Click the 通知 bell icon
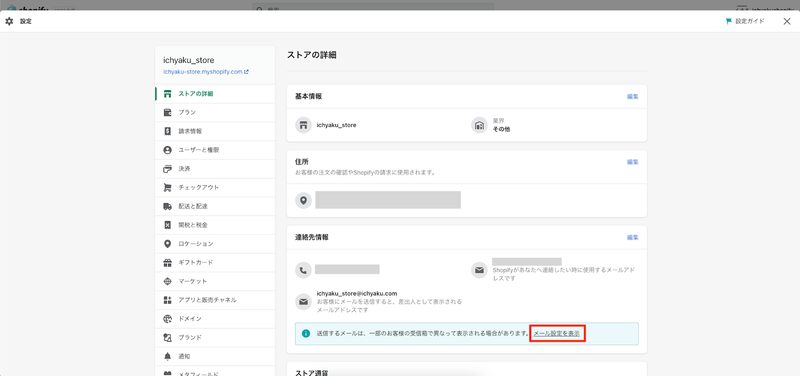The height and width of the screenshot is (376, 800). 167,356
